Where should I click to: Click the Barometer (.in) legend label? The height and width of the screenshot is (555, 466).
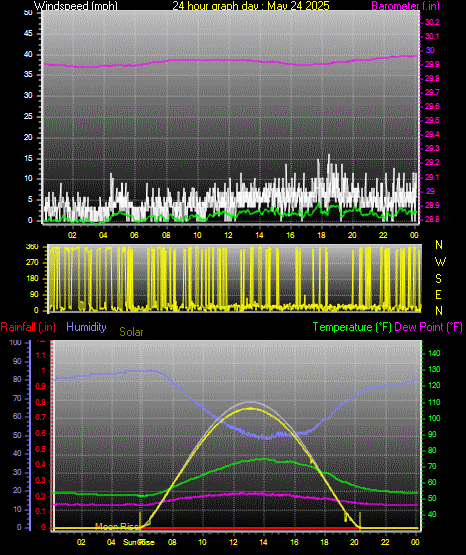point(405,5)
